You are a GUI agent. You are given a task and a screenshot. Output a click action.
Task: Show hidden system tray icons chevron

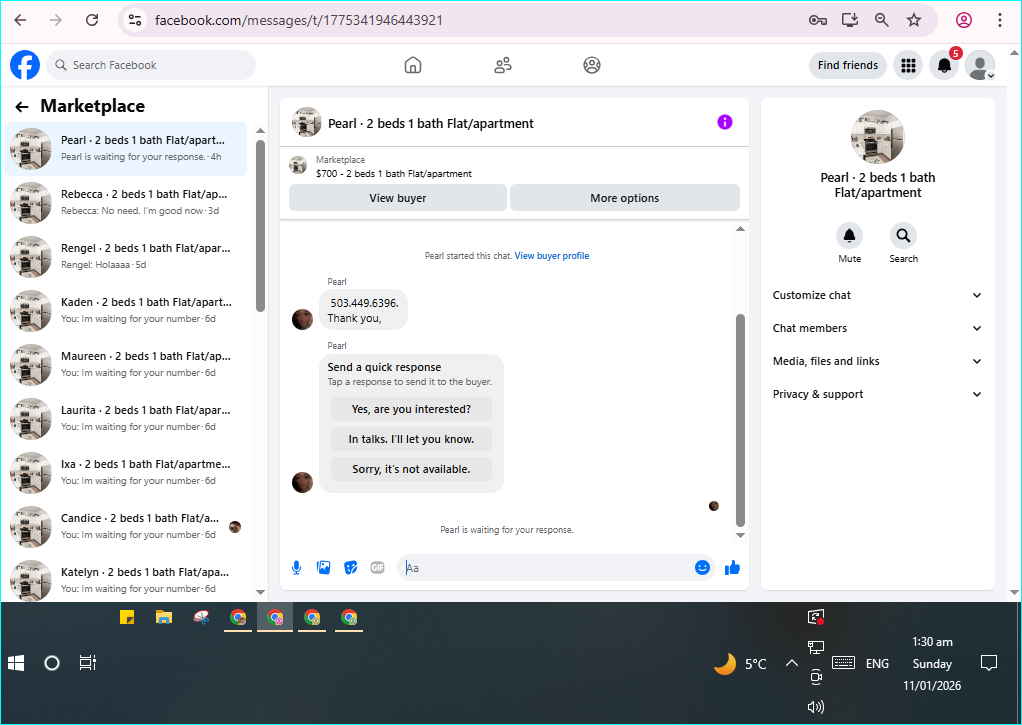(x=791, y=663)
